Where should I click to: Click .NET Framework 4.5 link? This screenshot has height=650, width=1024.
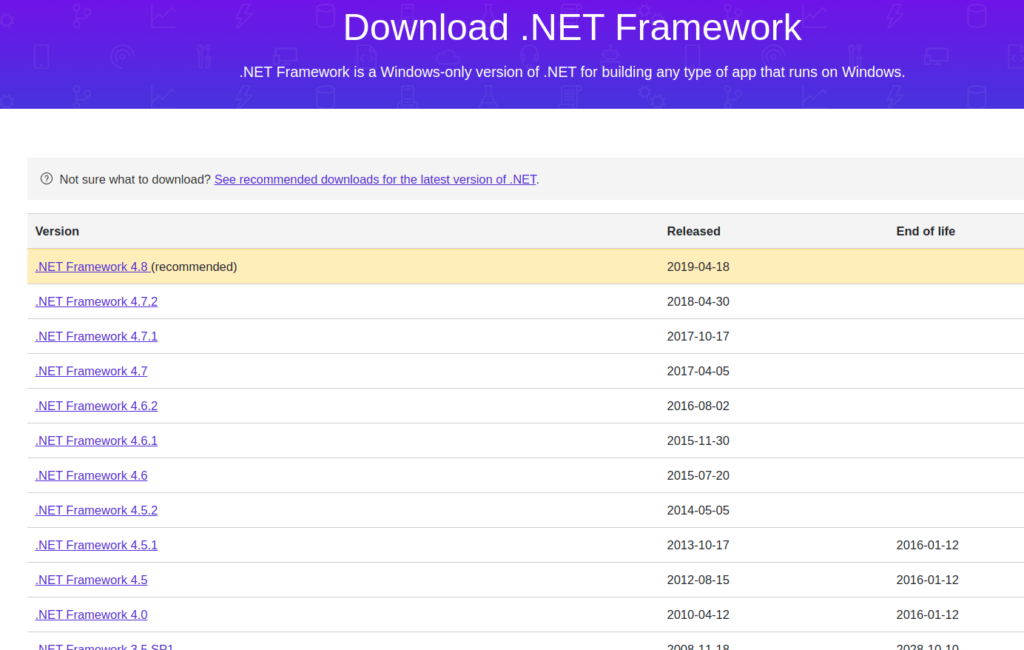tap(91, 580)
